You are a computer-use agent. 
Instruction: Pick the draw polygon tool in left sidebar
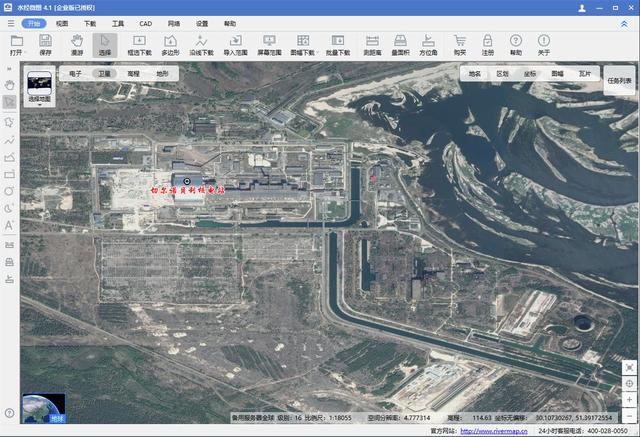coord(9,122)
